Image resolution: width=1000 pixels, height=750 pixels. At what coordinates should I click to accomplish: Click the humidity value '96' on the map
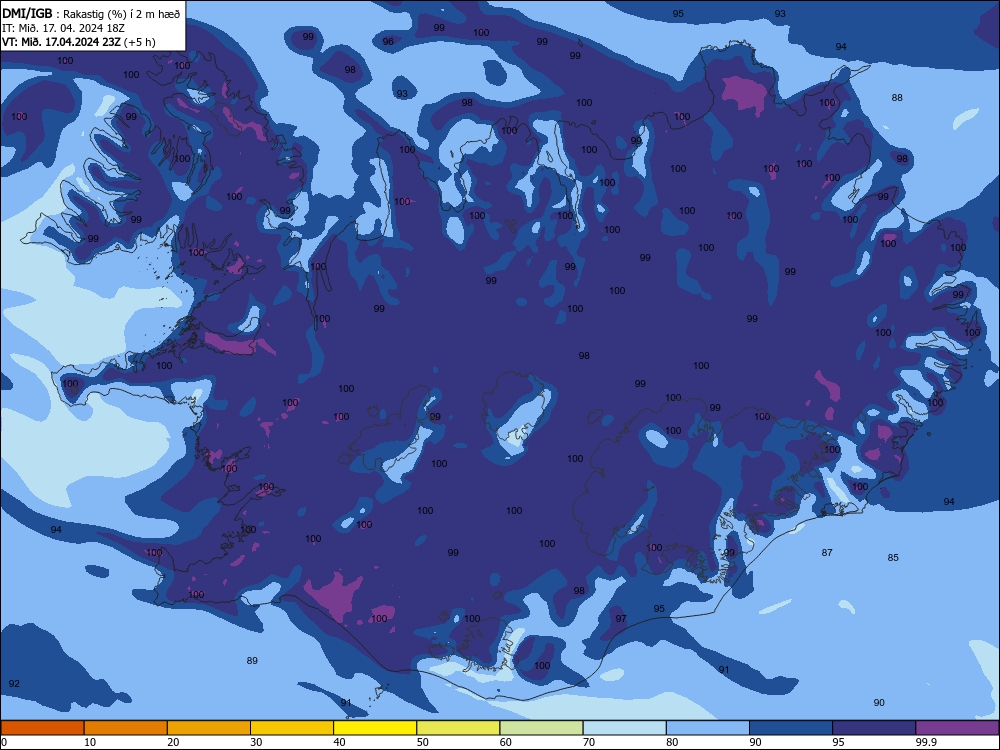(x=388, y=41)
